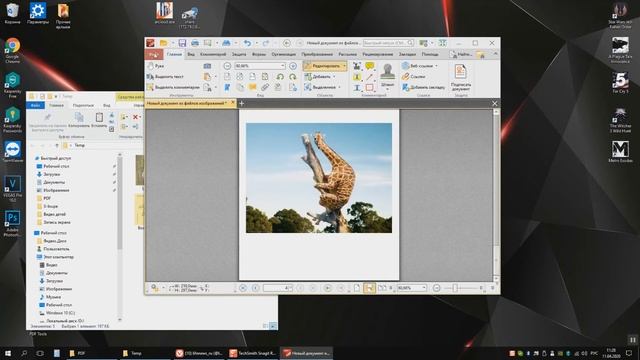
Task: Open Metro Exodus desktop shortcut
Action: pos(620,152)
